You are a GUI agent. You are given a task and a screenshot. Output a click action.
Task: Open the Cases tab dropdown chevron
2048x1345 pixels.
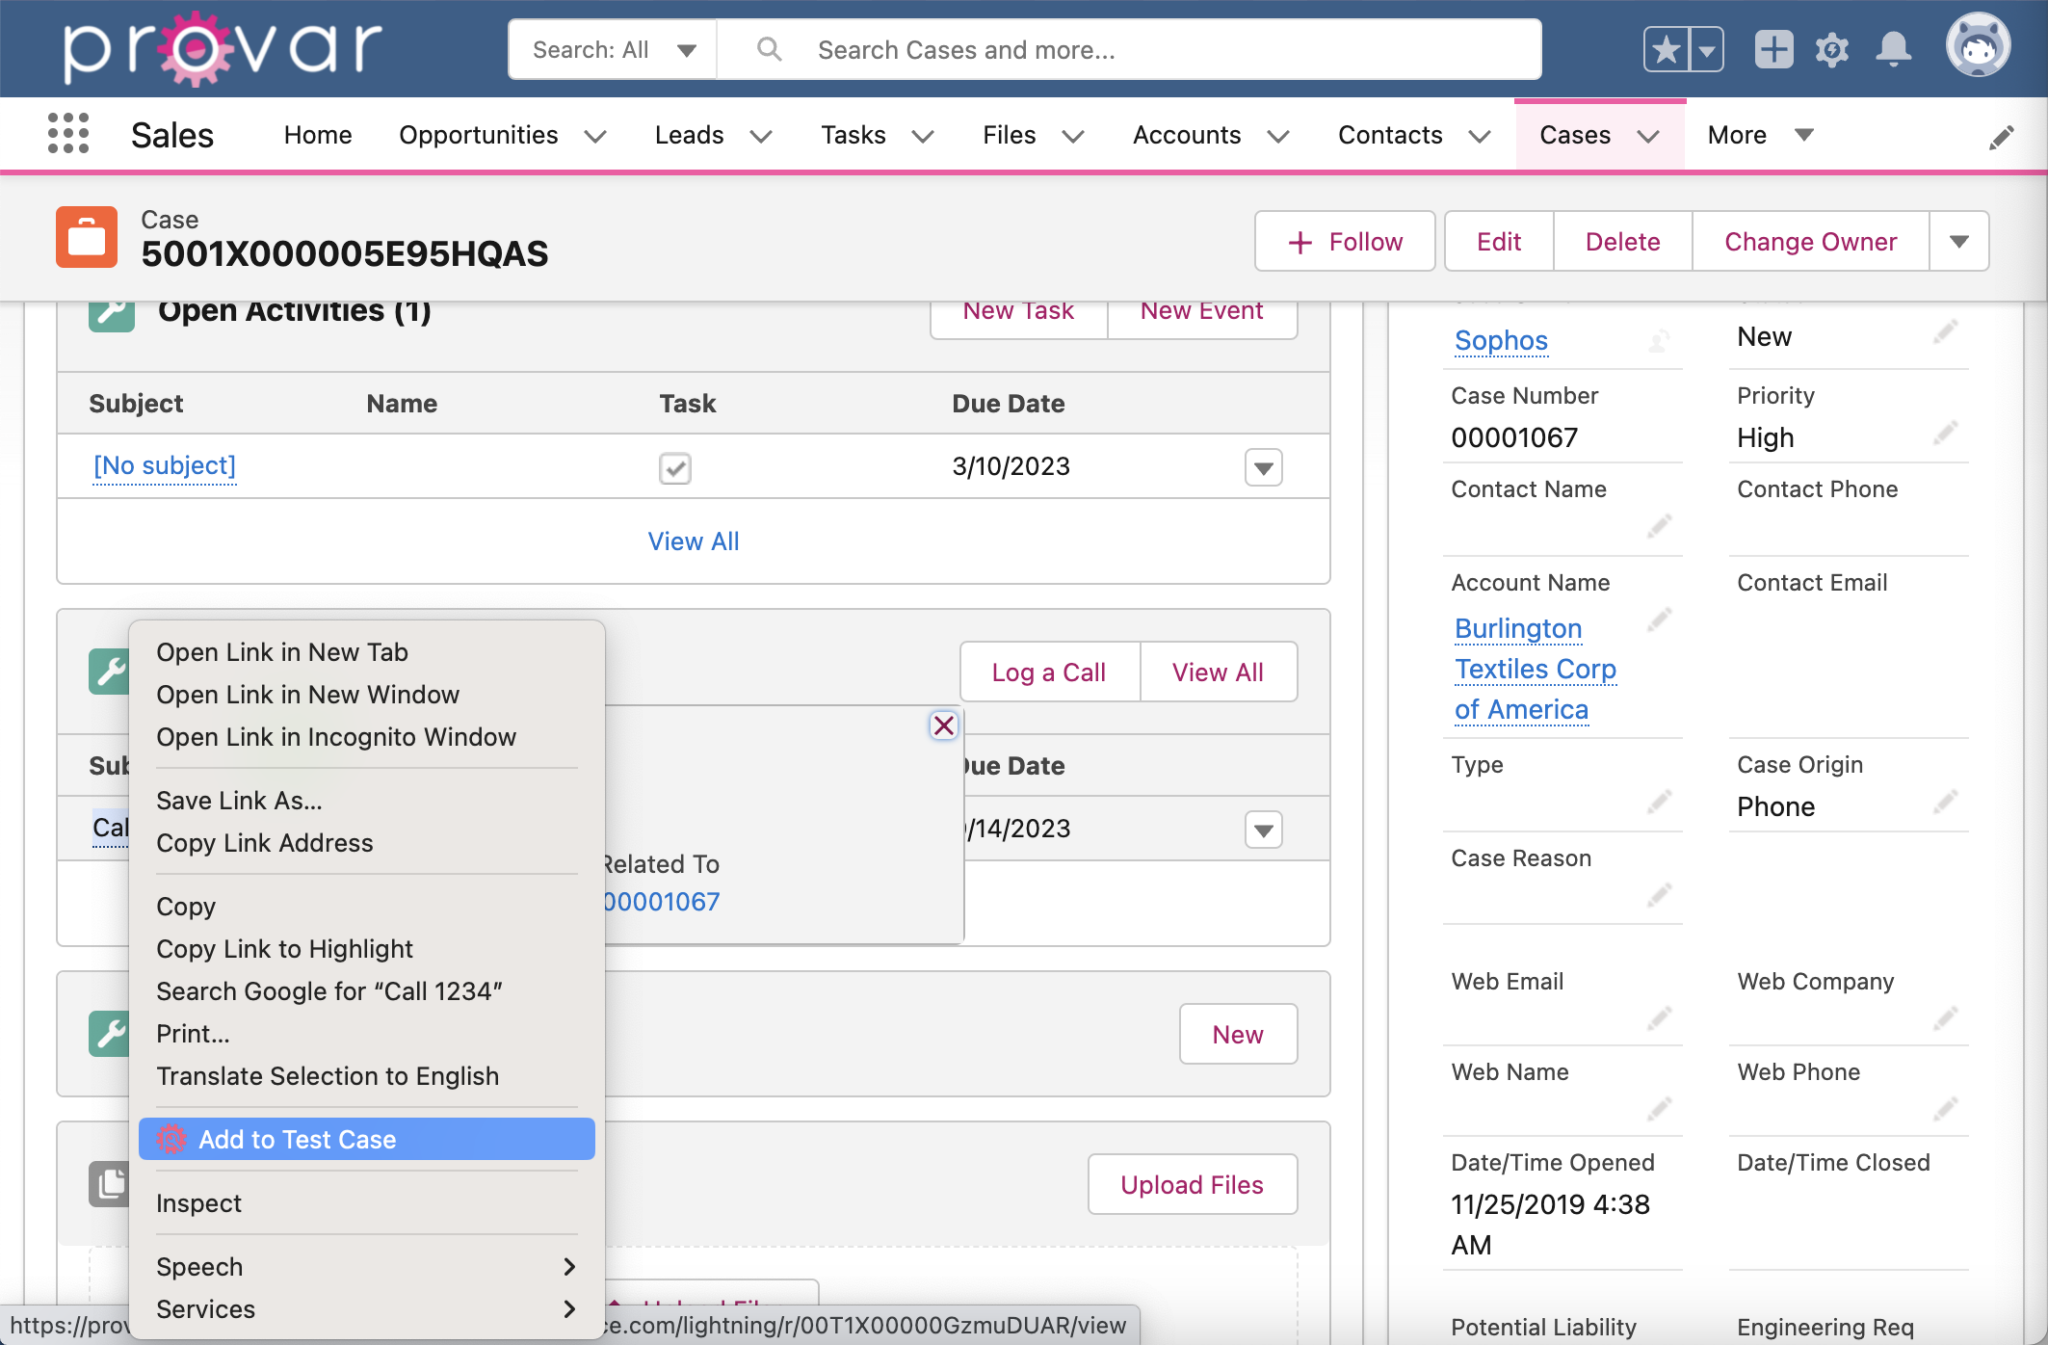(1650, 136)
